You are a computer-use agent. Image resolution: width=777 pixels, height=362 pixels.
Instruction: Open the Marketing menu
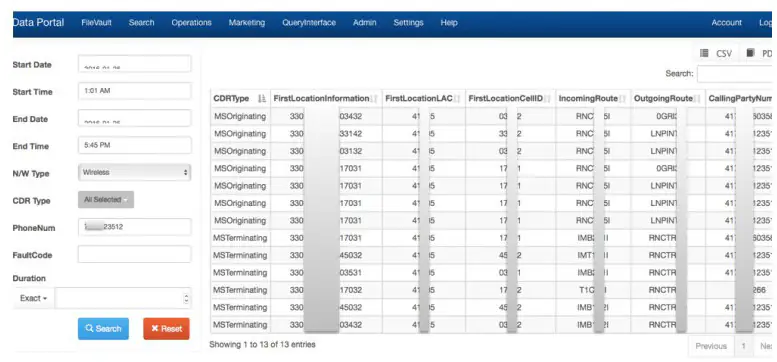point(247,23)
